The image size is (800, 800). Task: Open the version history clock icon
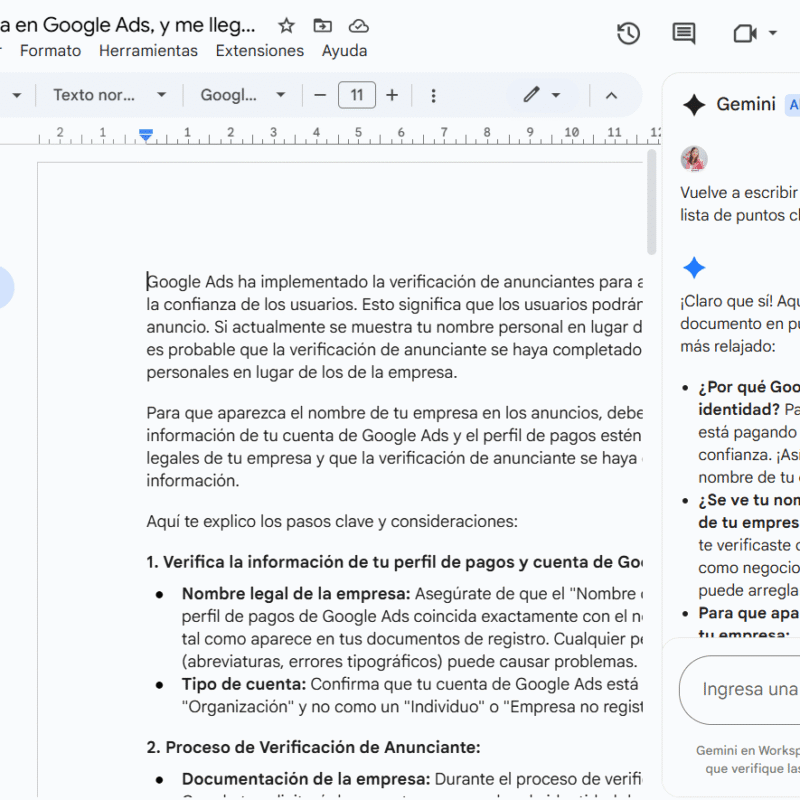click(628, 33)
